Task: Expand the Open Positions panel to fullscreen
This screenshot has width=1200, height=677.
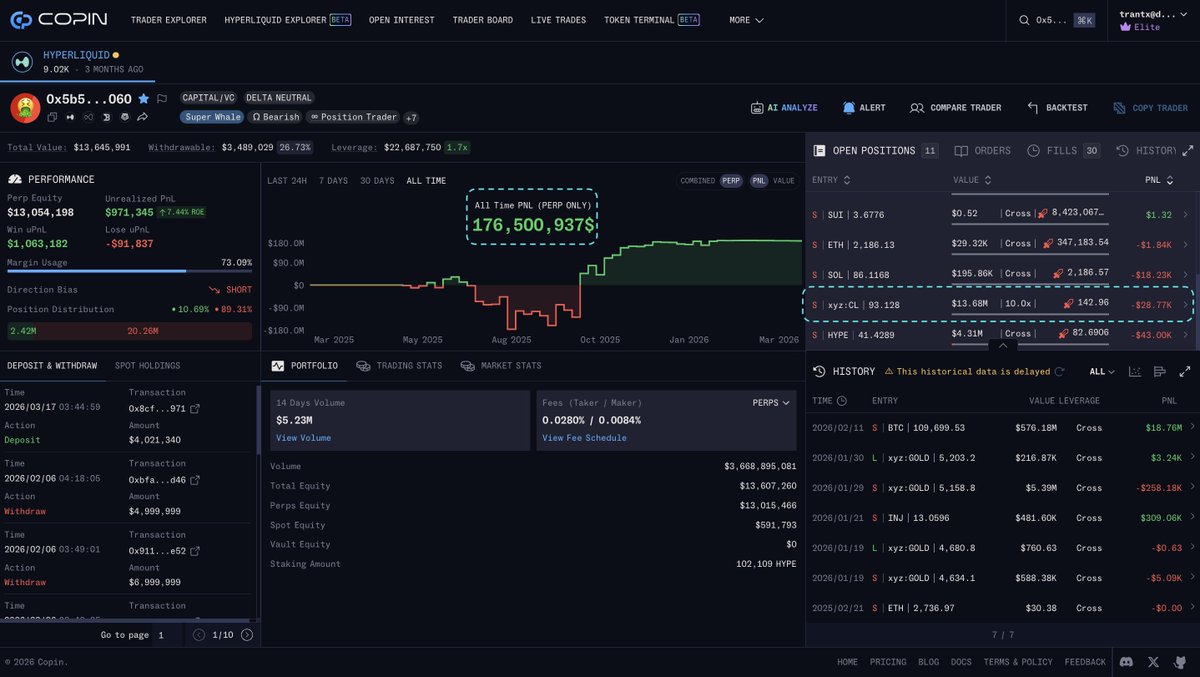Action: (1187, 150)
